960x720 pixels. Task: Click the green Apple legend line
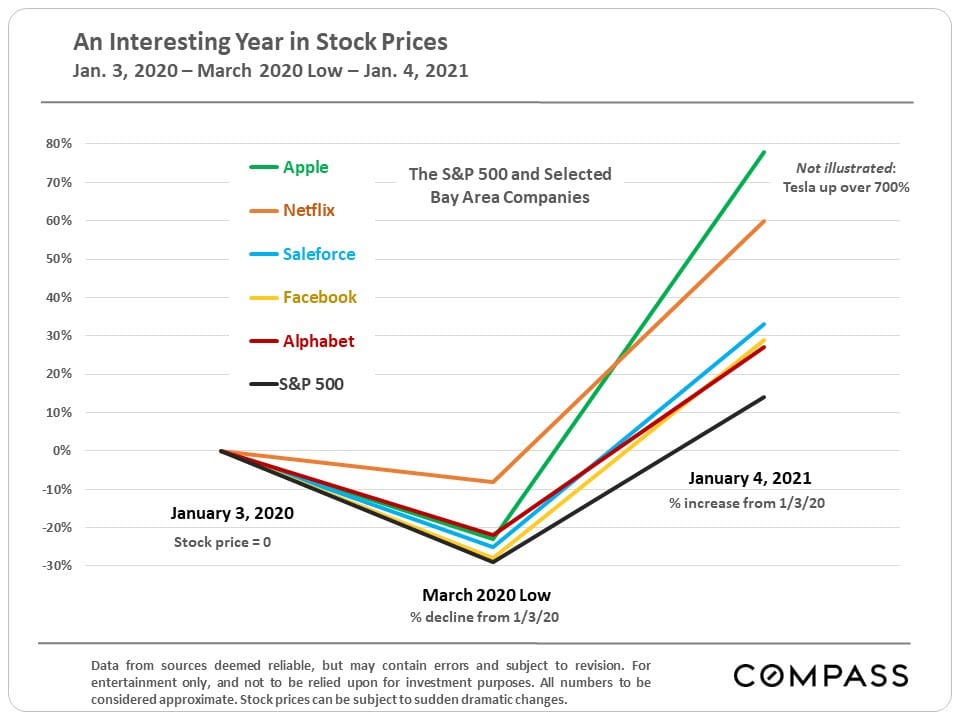point(263,168)
